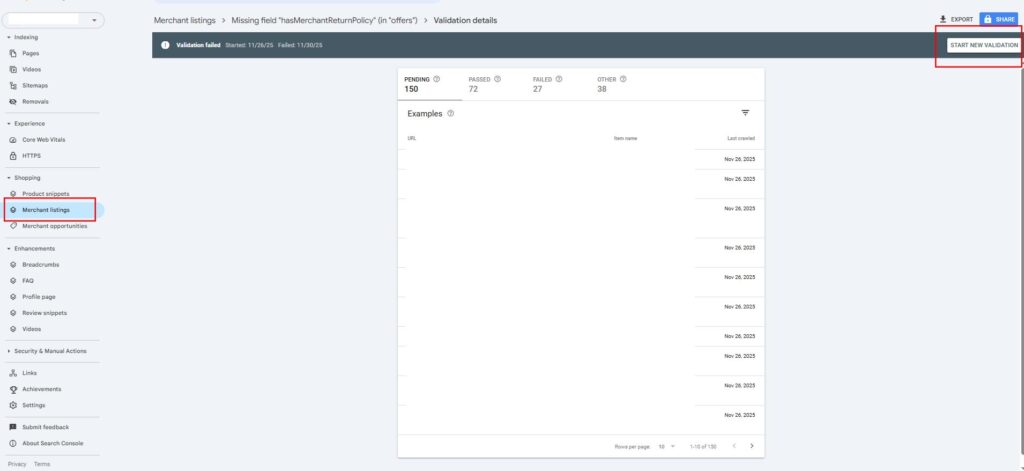Open the Achievements page
The image size is (1024, 471).
(41, 389)
